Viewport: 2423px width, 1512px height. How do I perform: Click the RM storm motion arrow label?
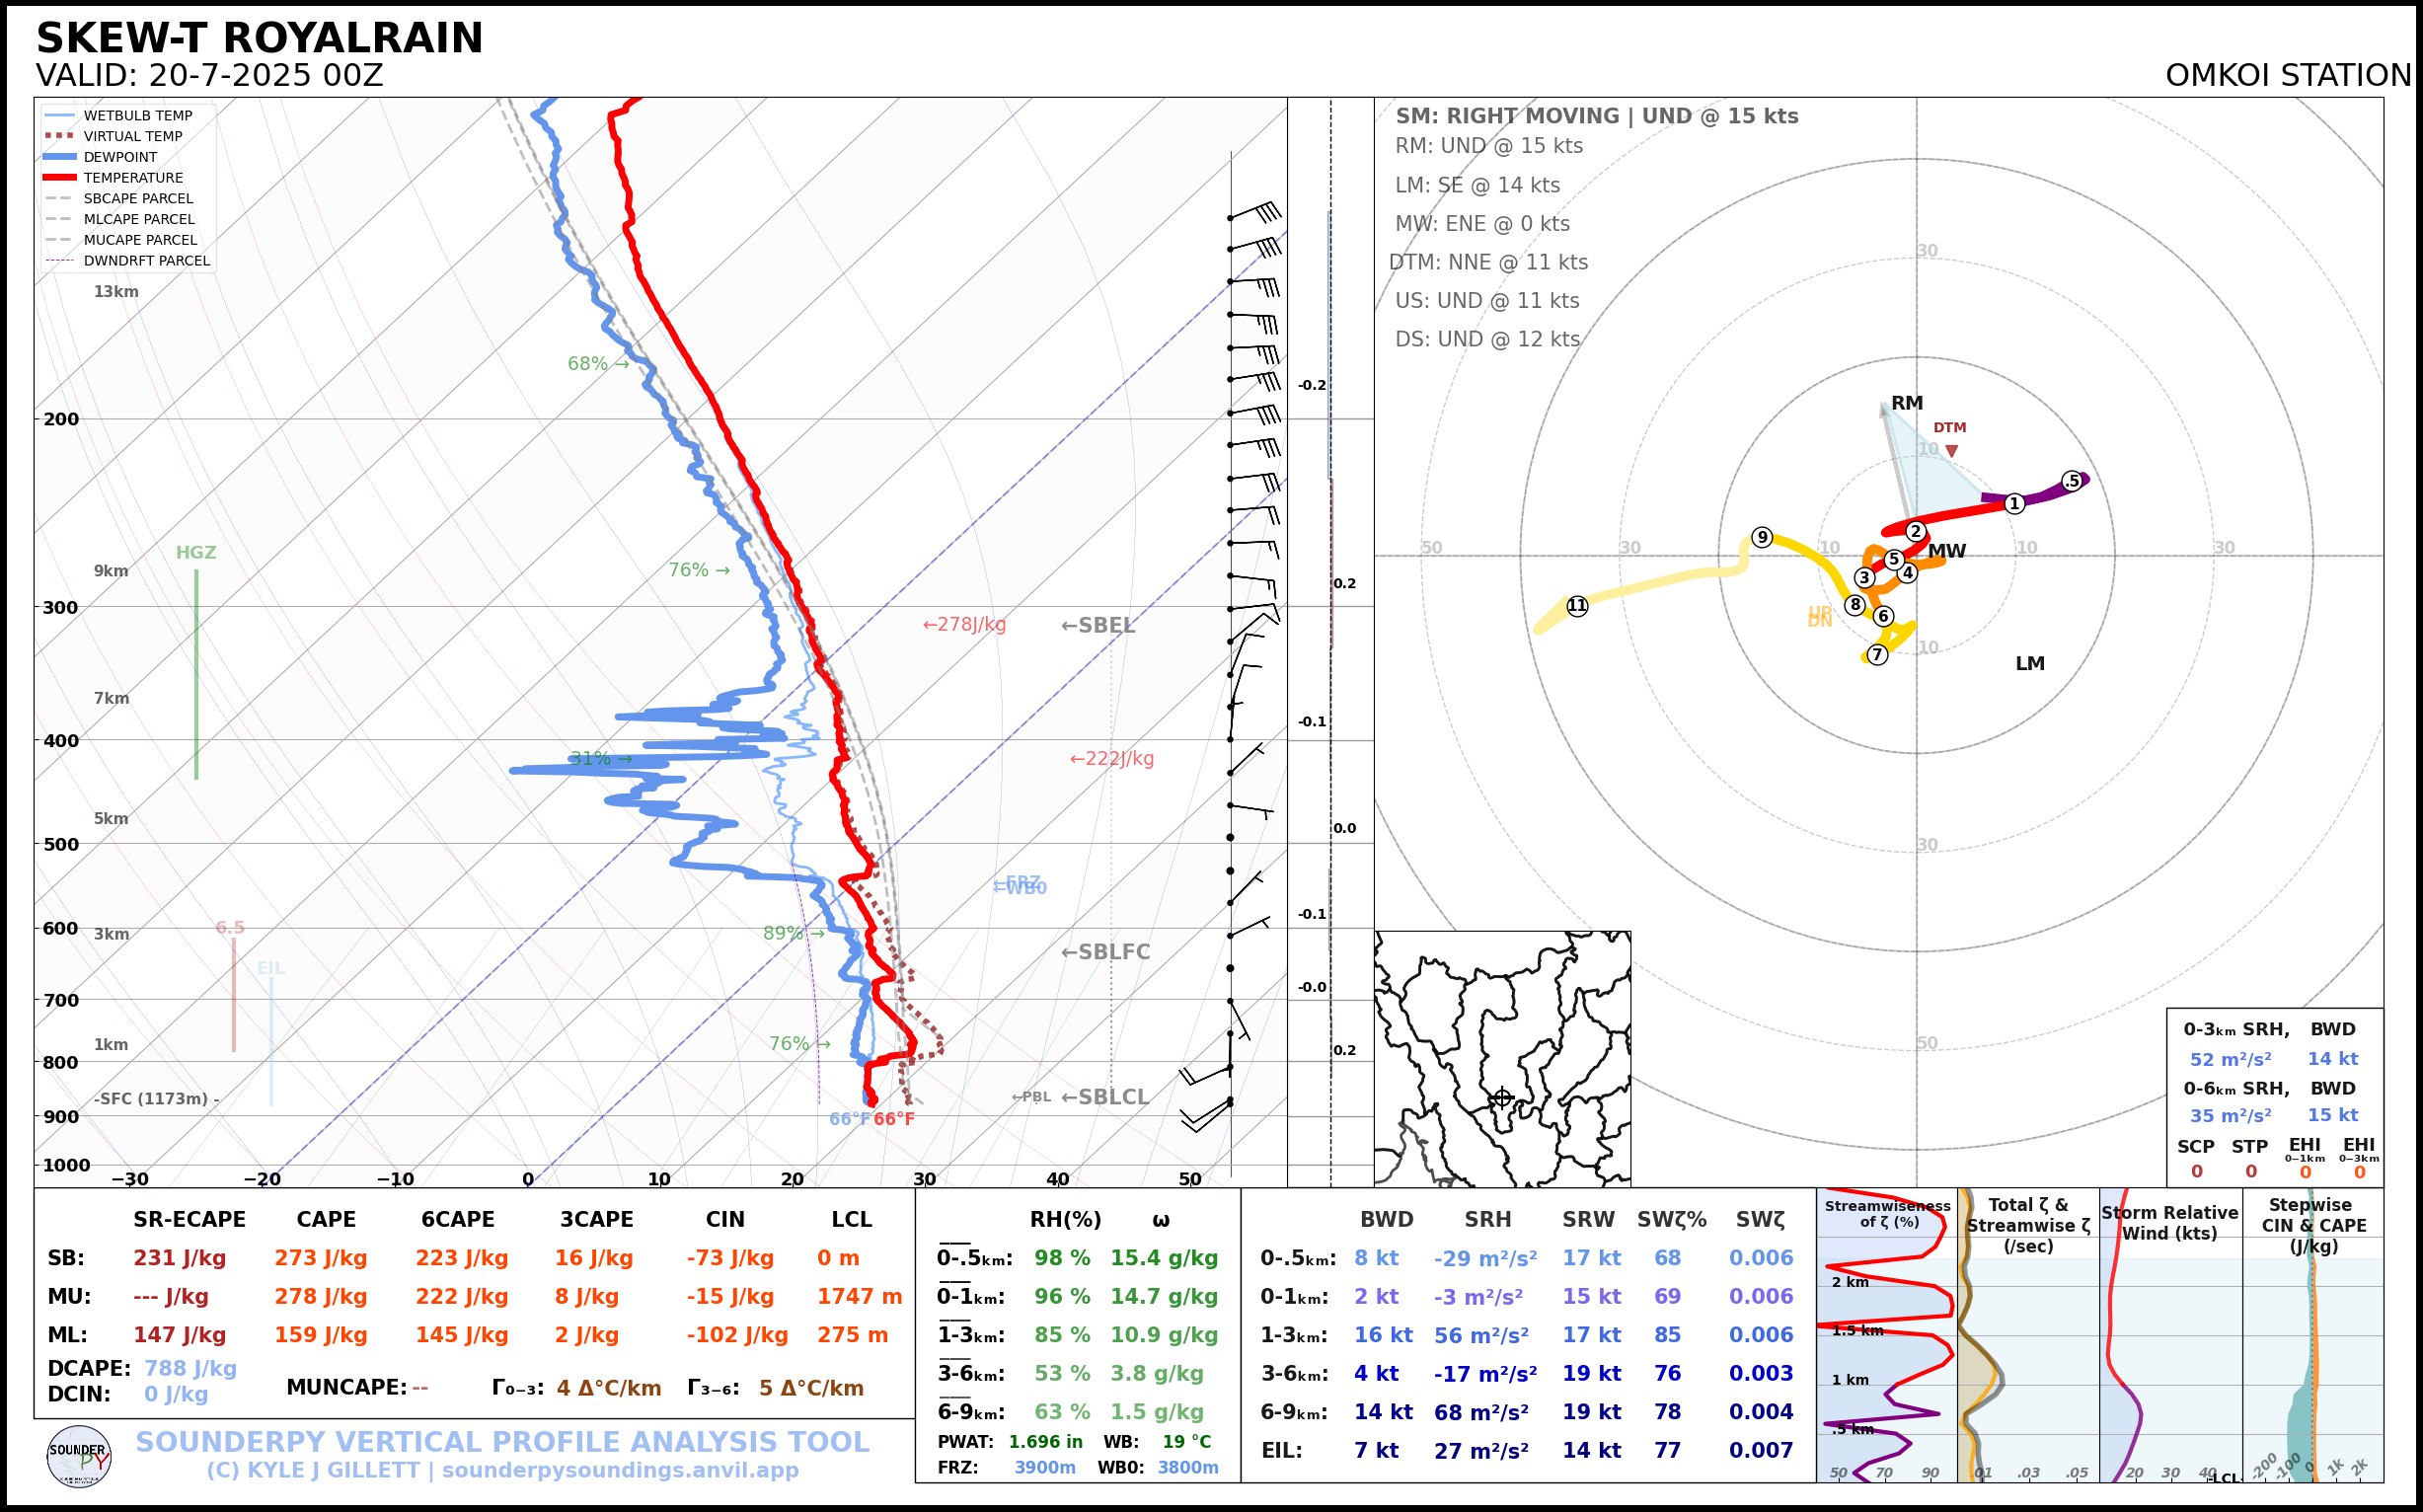coord(1906,403)
